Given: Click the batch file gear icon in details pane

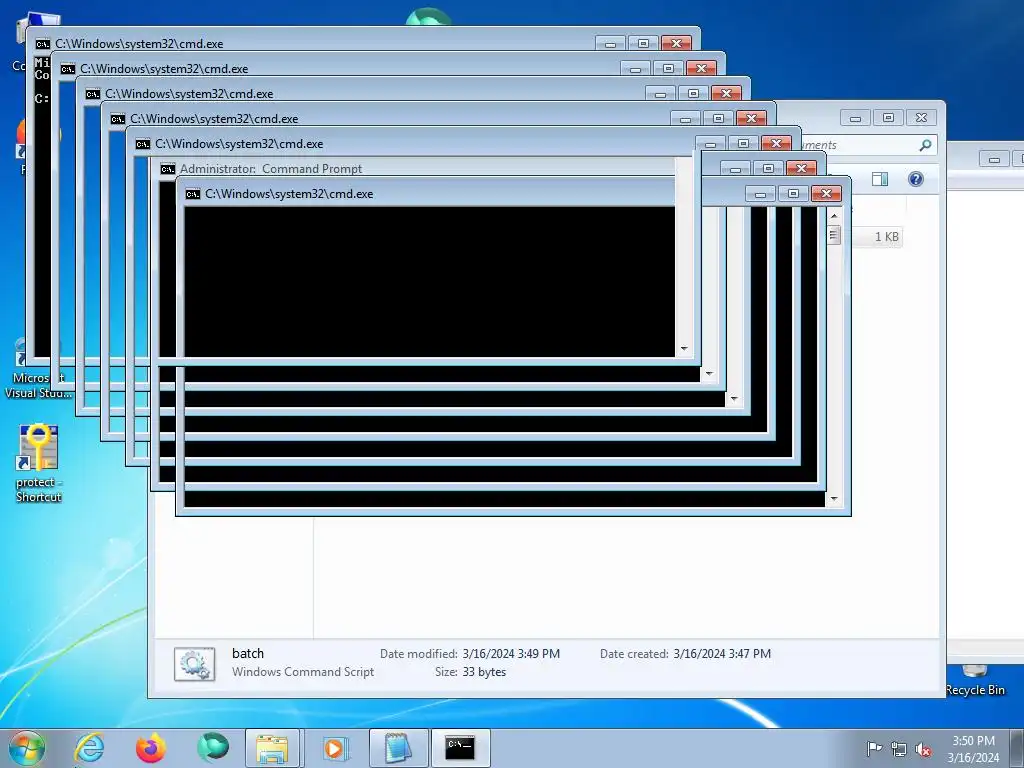Looking at the screenshot, I should [195, 664].
